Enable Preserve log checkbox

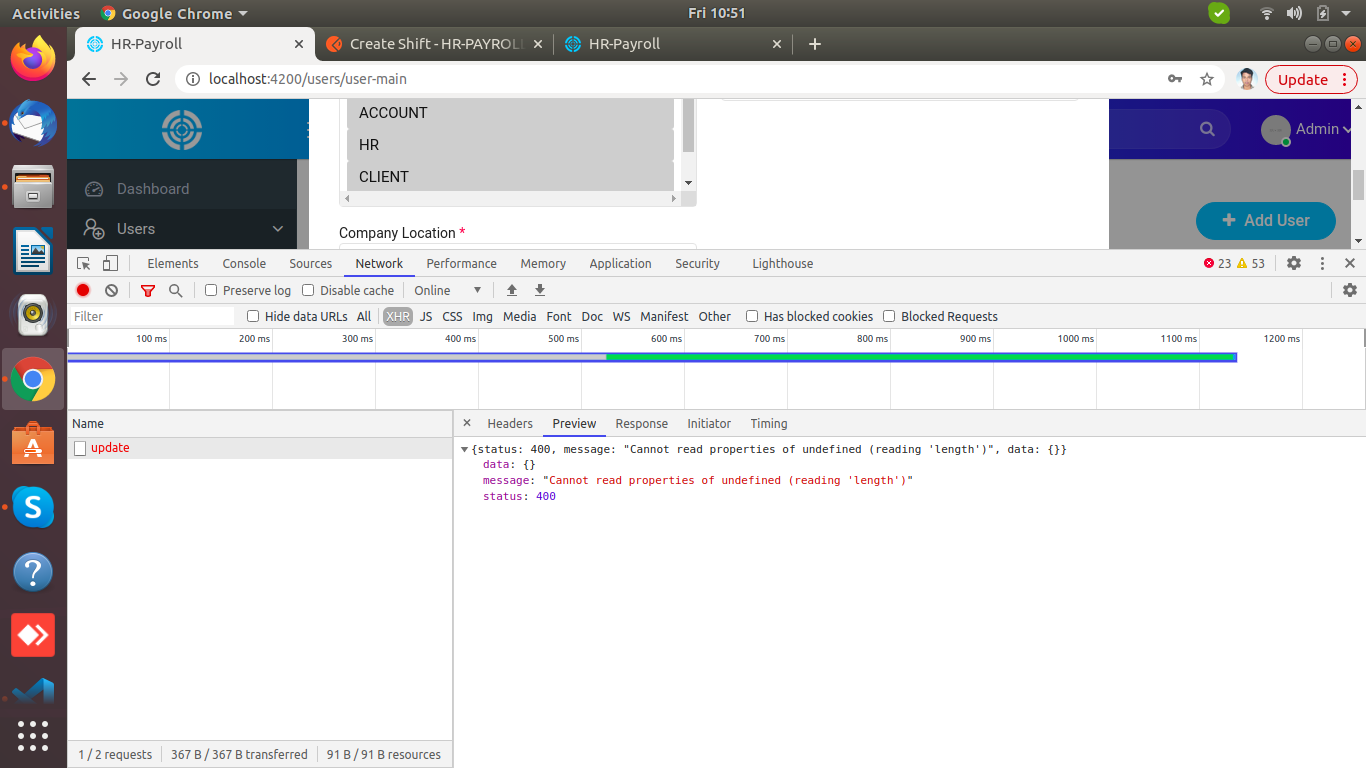click(211, 290)
